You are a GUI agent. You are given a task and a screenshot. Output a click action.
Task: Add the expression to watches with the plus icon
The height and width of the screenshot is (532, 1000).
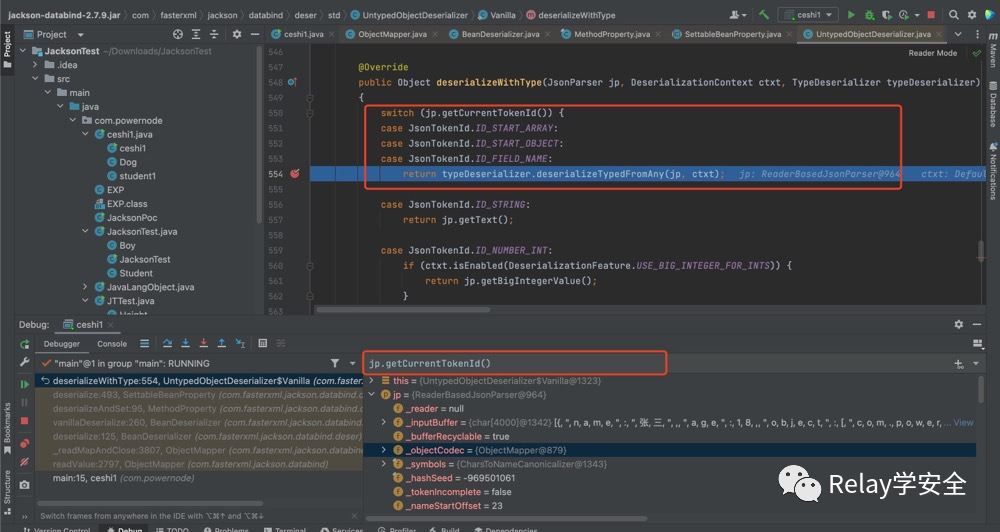point(958,364)
